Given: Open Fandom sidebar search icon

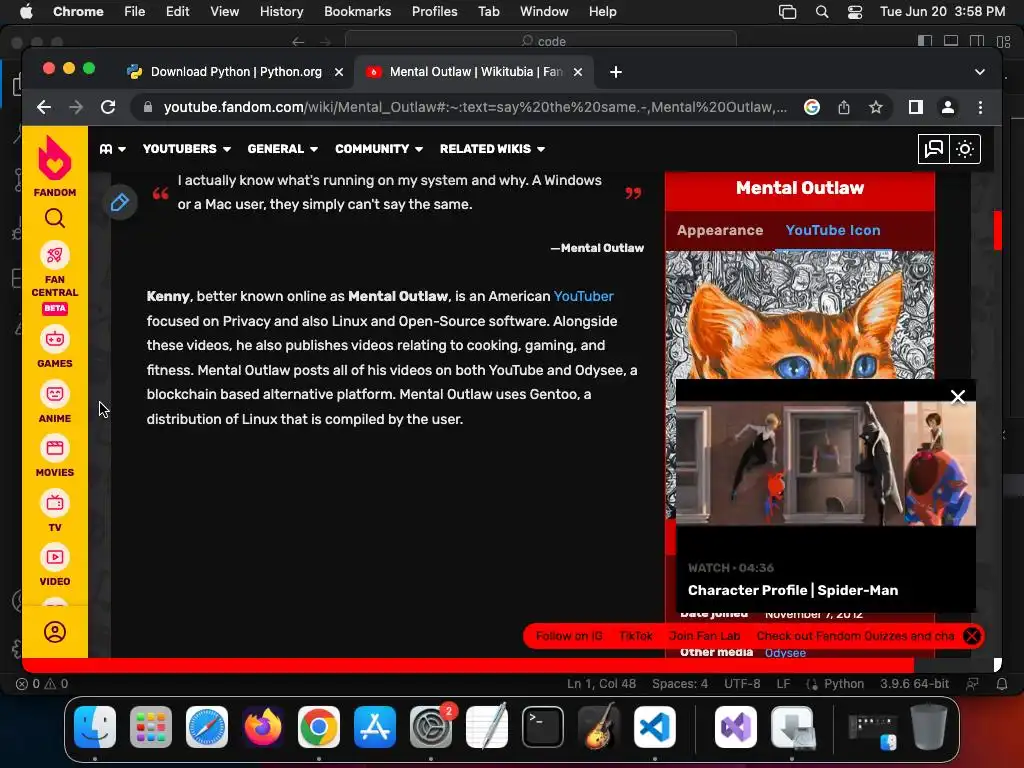Looking at the screenshot, I should pos(55,218).
